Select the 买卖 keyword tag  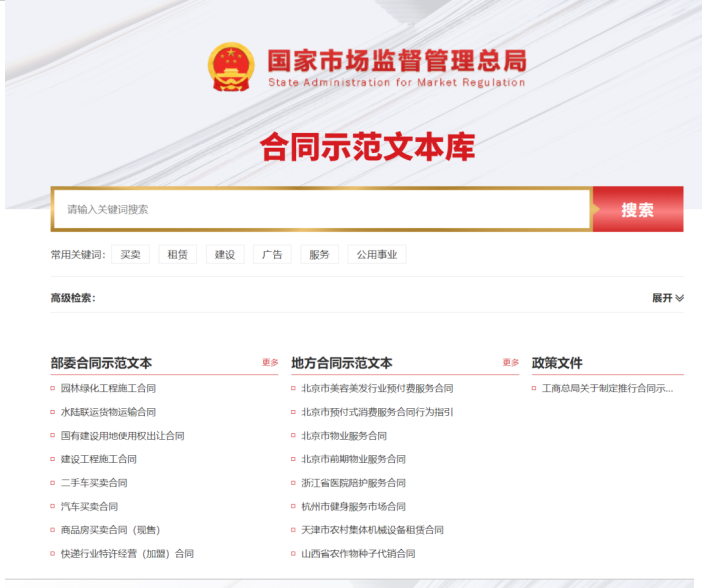point(130,255)
